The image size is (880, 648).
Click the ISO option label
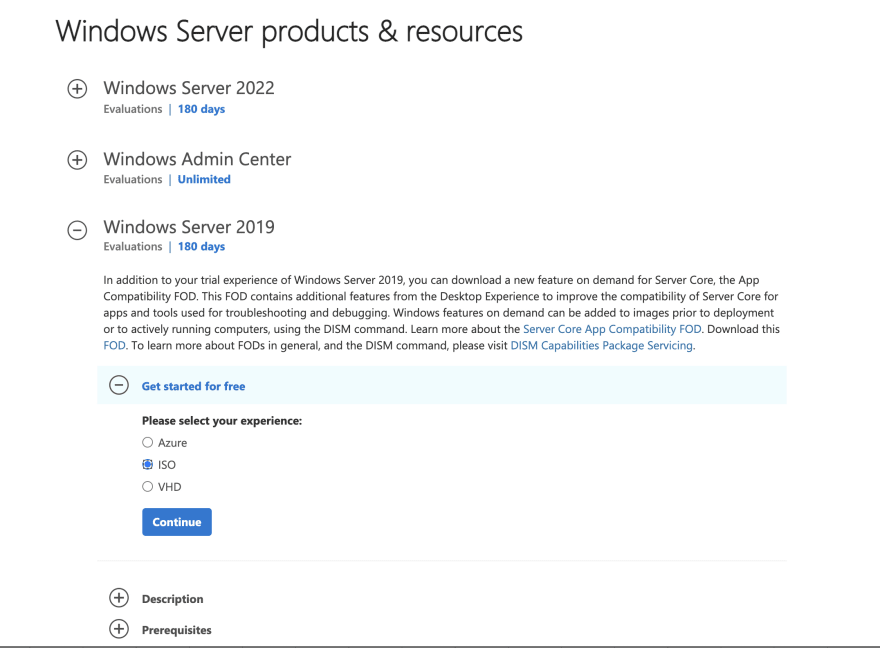coord(167,465)
